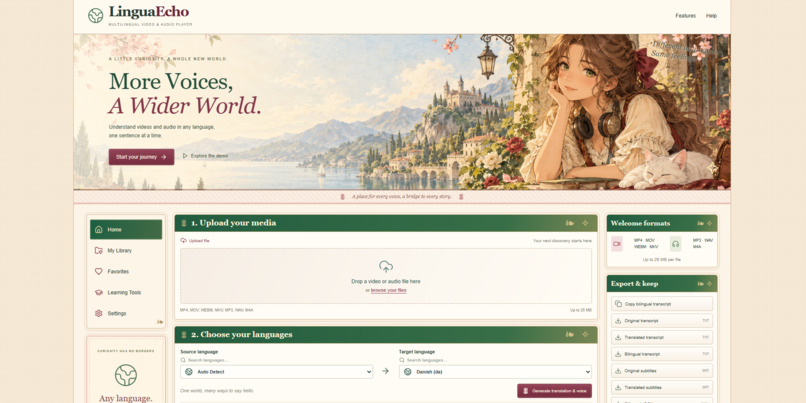Click the 'Your next discovery starts here' text

tap(562, 241)
